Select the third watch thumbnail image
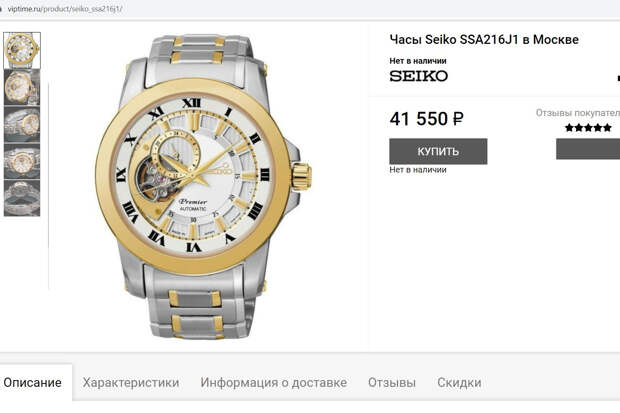This screenshot has width=620, height=413. pyautogui.click(x=22, y=124)
